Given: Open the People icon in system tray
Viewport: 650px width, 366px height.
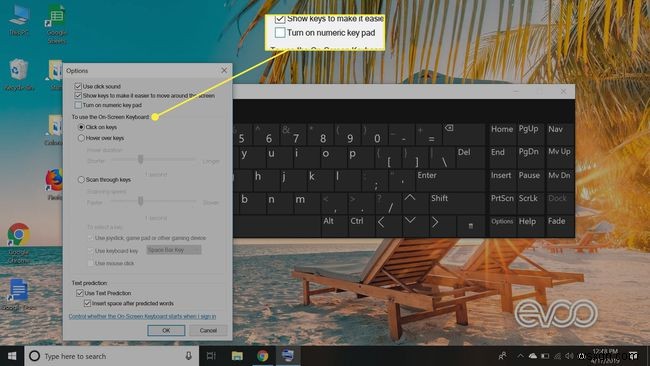Looking at the screenshot, I should click(x=502, y=356).
